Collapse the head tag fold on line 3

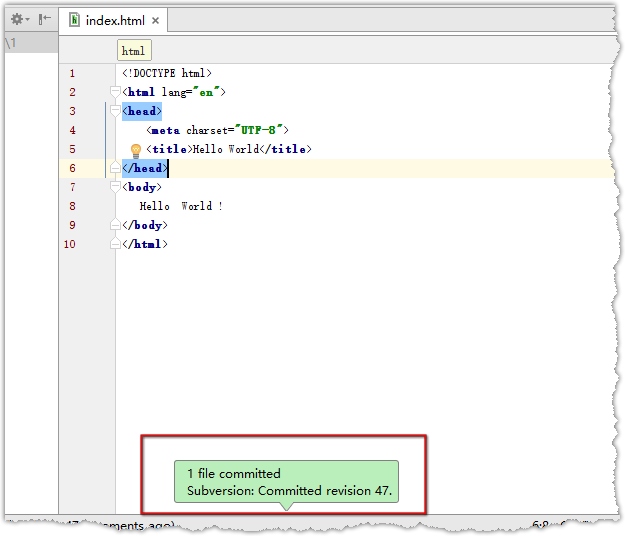115,111
